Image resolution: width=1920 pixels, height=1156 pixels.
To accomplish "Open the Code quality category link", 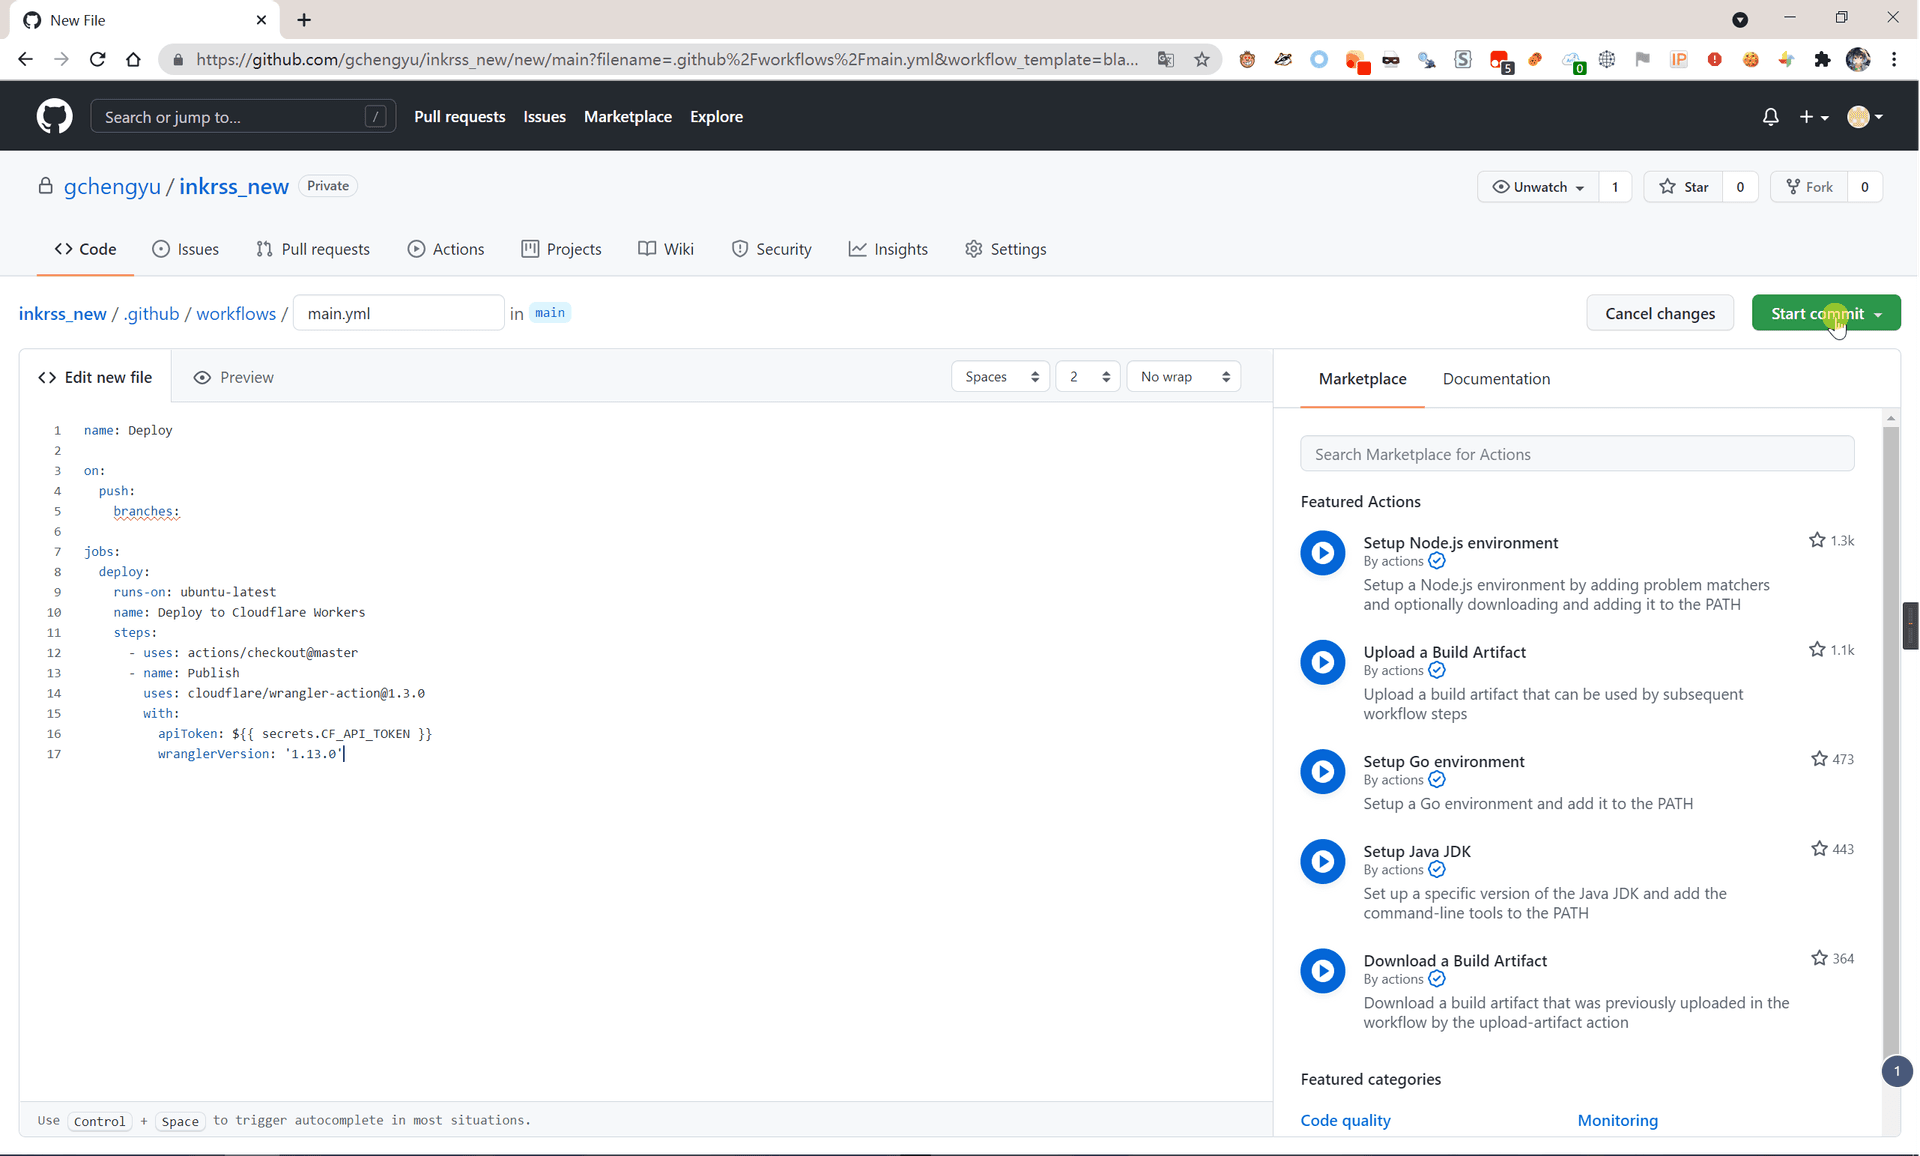I will (x=1345, y=1120).
